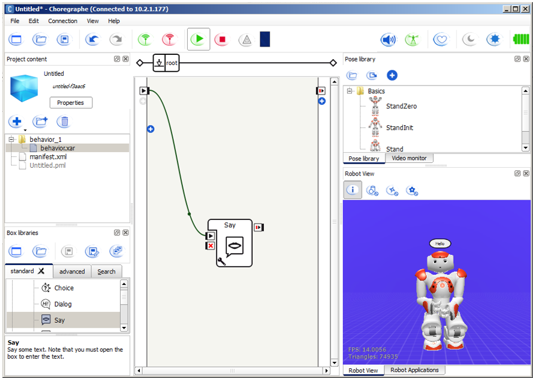Screen dimensions: 534x382
Task: Close the Project content panel
Action: (126, 59)
